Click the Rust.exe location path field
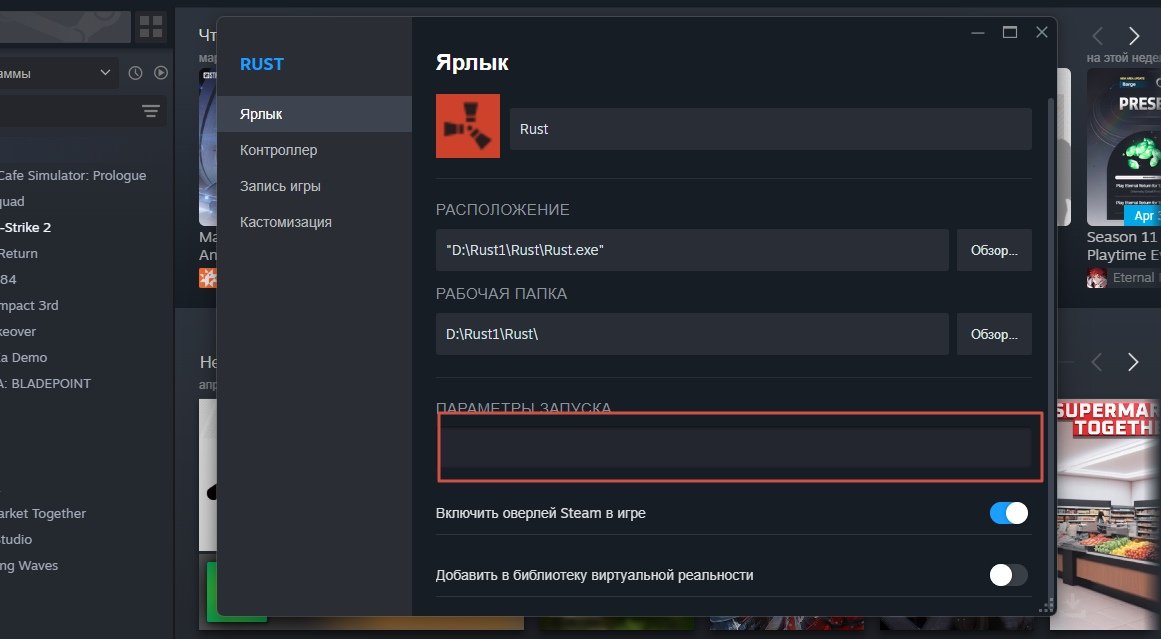 692,250
